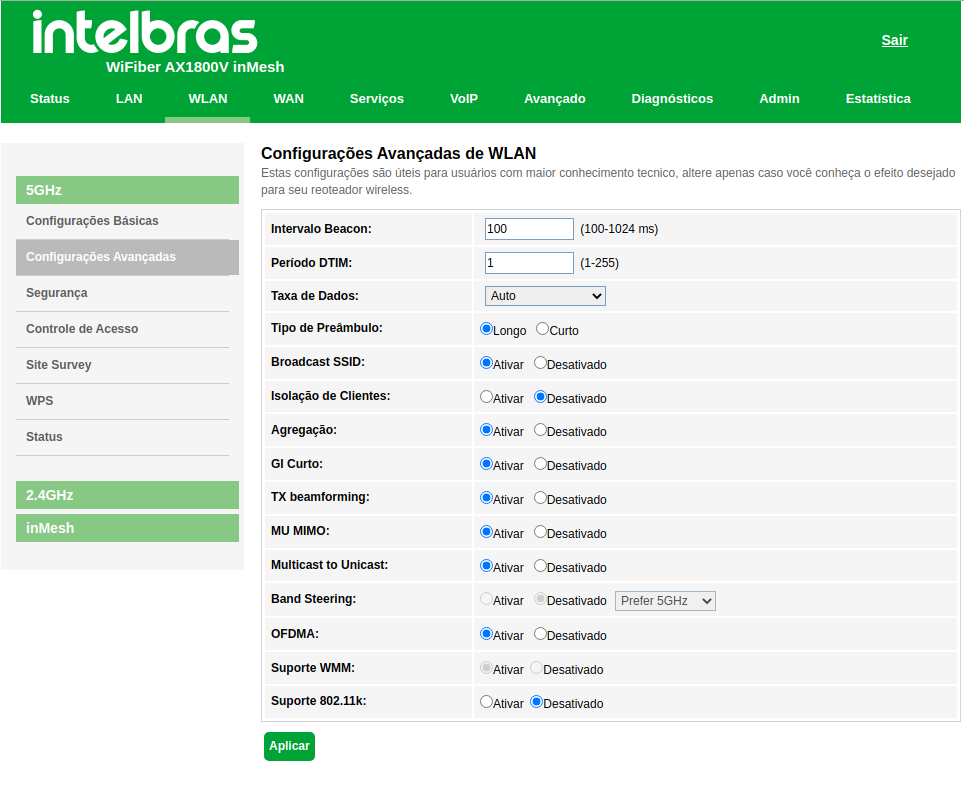Enable Suporte 802.11k with Ativar
This screenshot has width=964, height=786.
[x=486, y=701]
